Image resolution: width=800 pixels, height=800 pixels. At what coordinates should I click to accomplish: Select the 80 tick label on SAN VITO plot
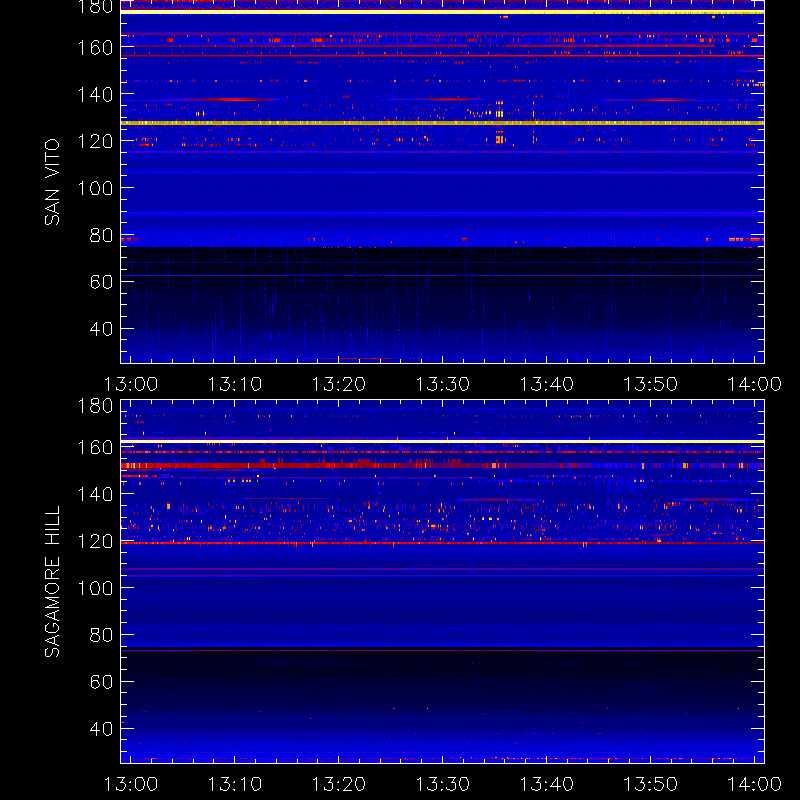101,235
